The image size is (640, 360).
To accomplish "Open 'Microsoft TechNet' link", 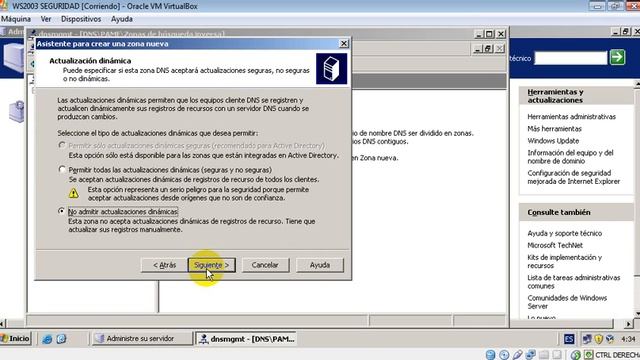I will [555, 245].
